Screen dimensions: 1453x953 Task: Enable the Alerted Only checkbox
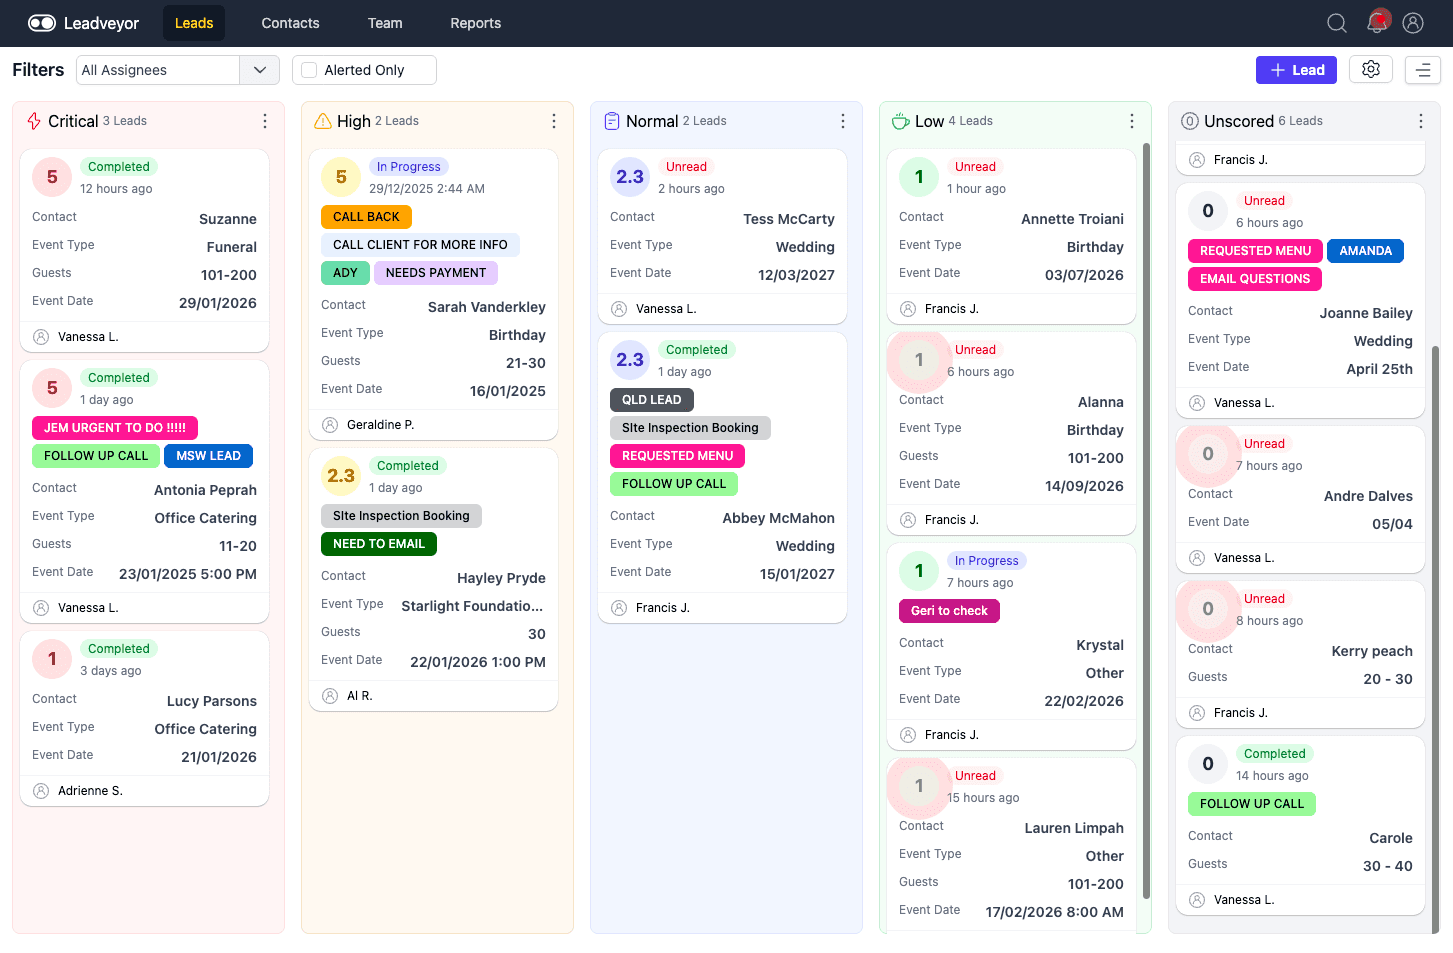(x=308, y=70)
